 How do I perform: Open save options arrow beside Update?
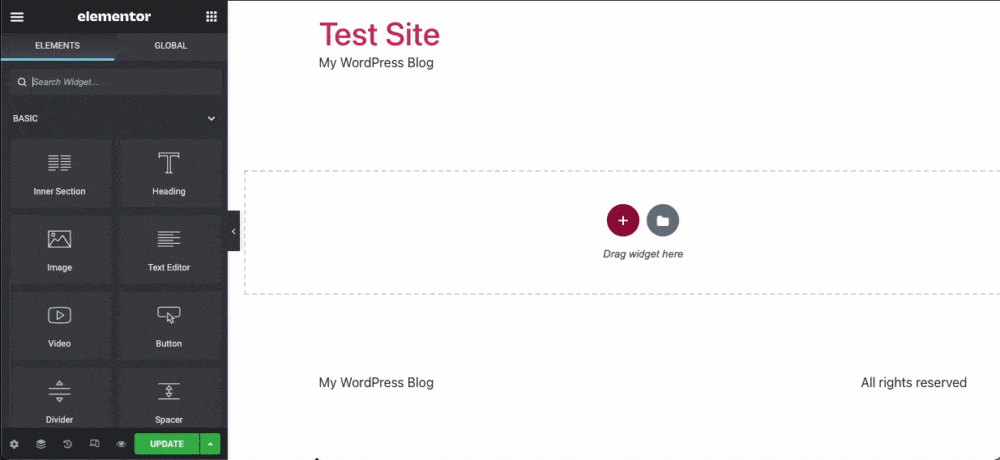click(210, 444)
